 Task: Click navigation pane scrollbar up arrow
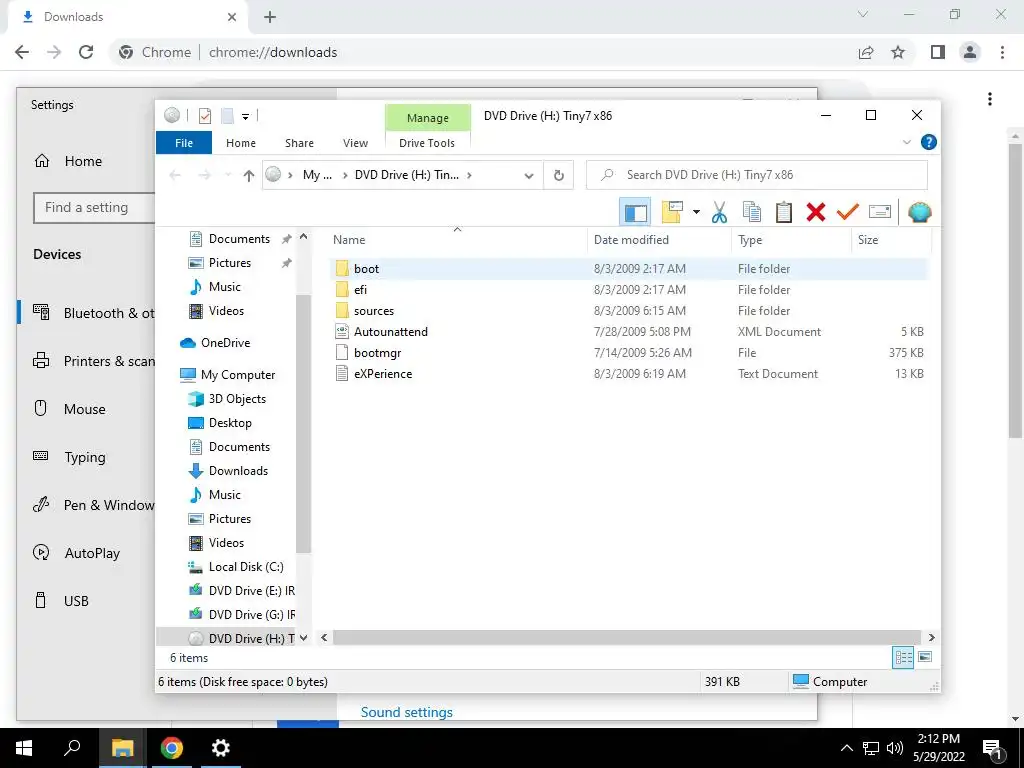(x=303, y=238)
